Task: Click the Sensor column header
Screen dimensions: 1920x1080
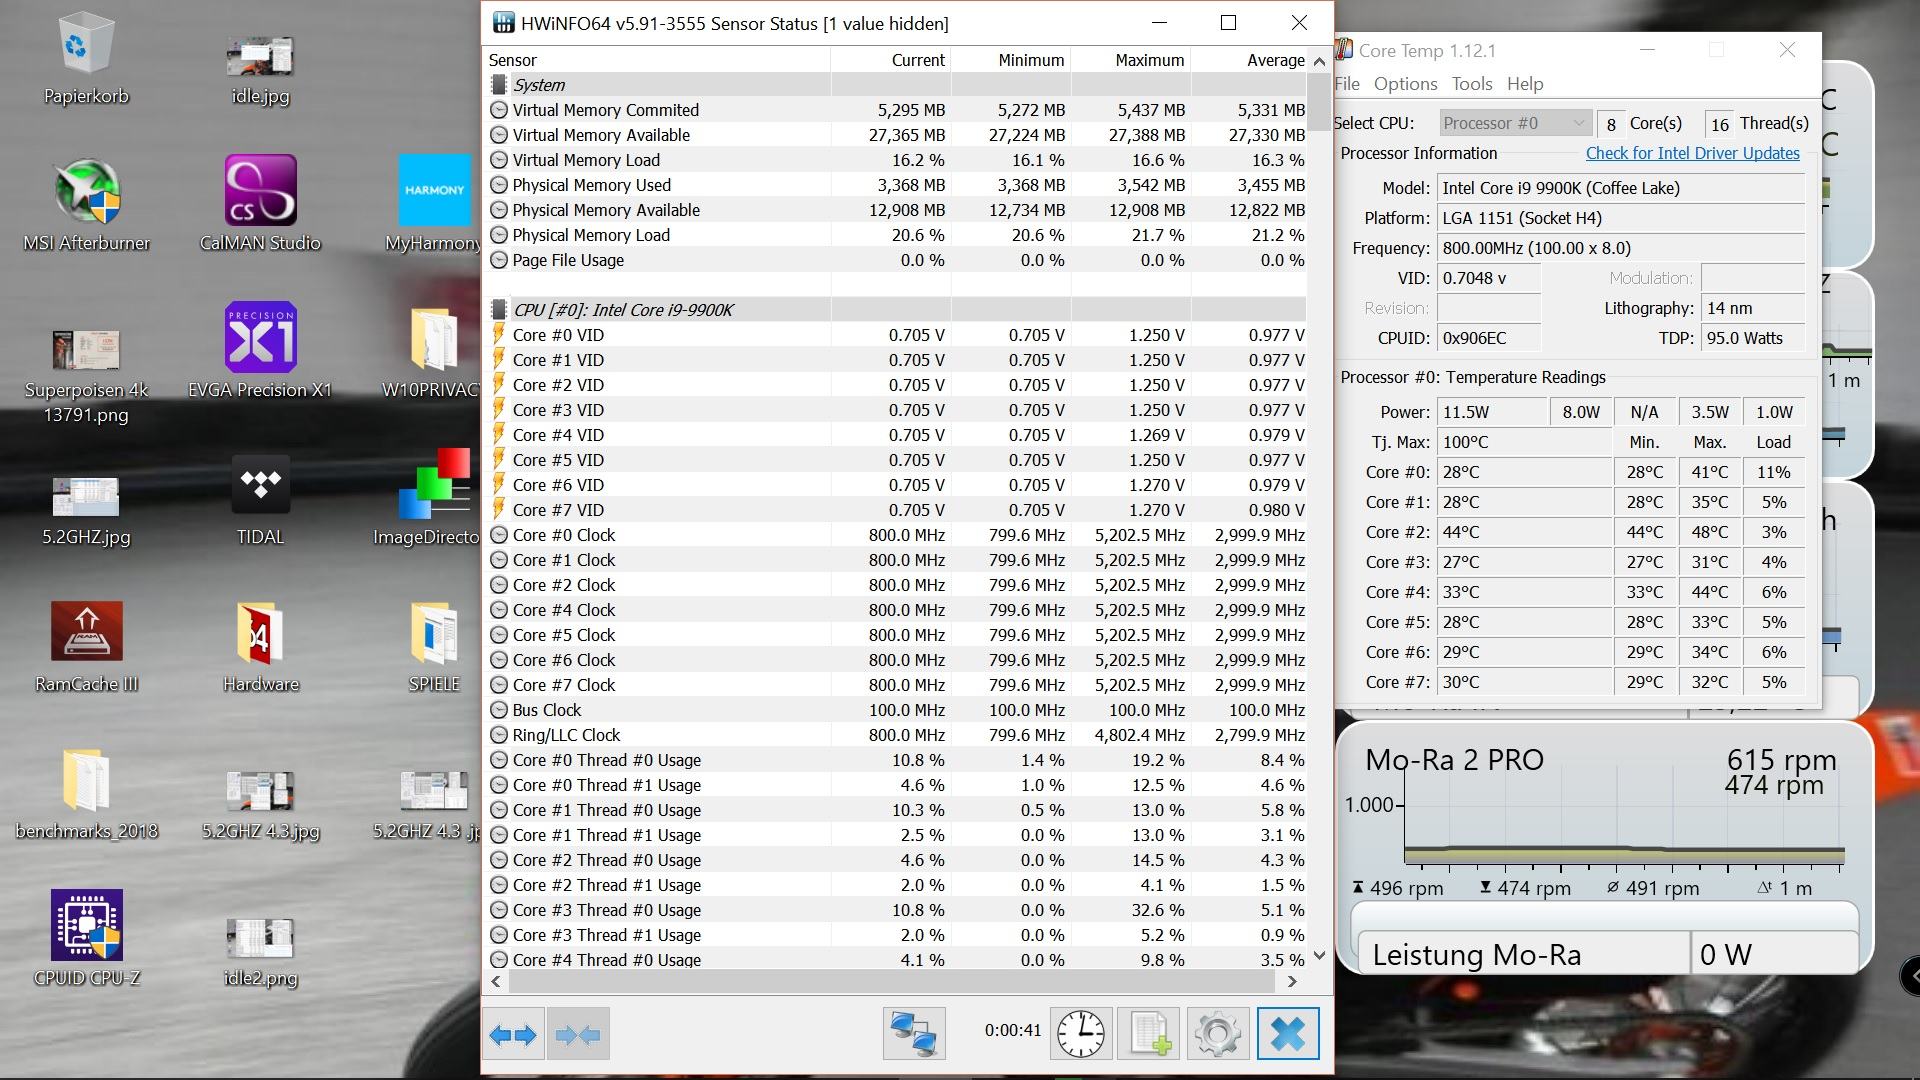Action: coord(658,60)
